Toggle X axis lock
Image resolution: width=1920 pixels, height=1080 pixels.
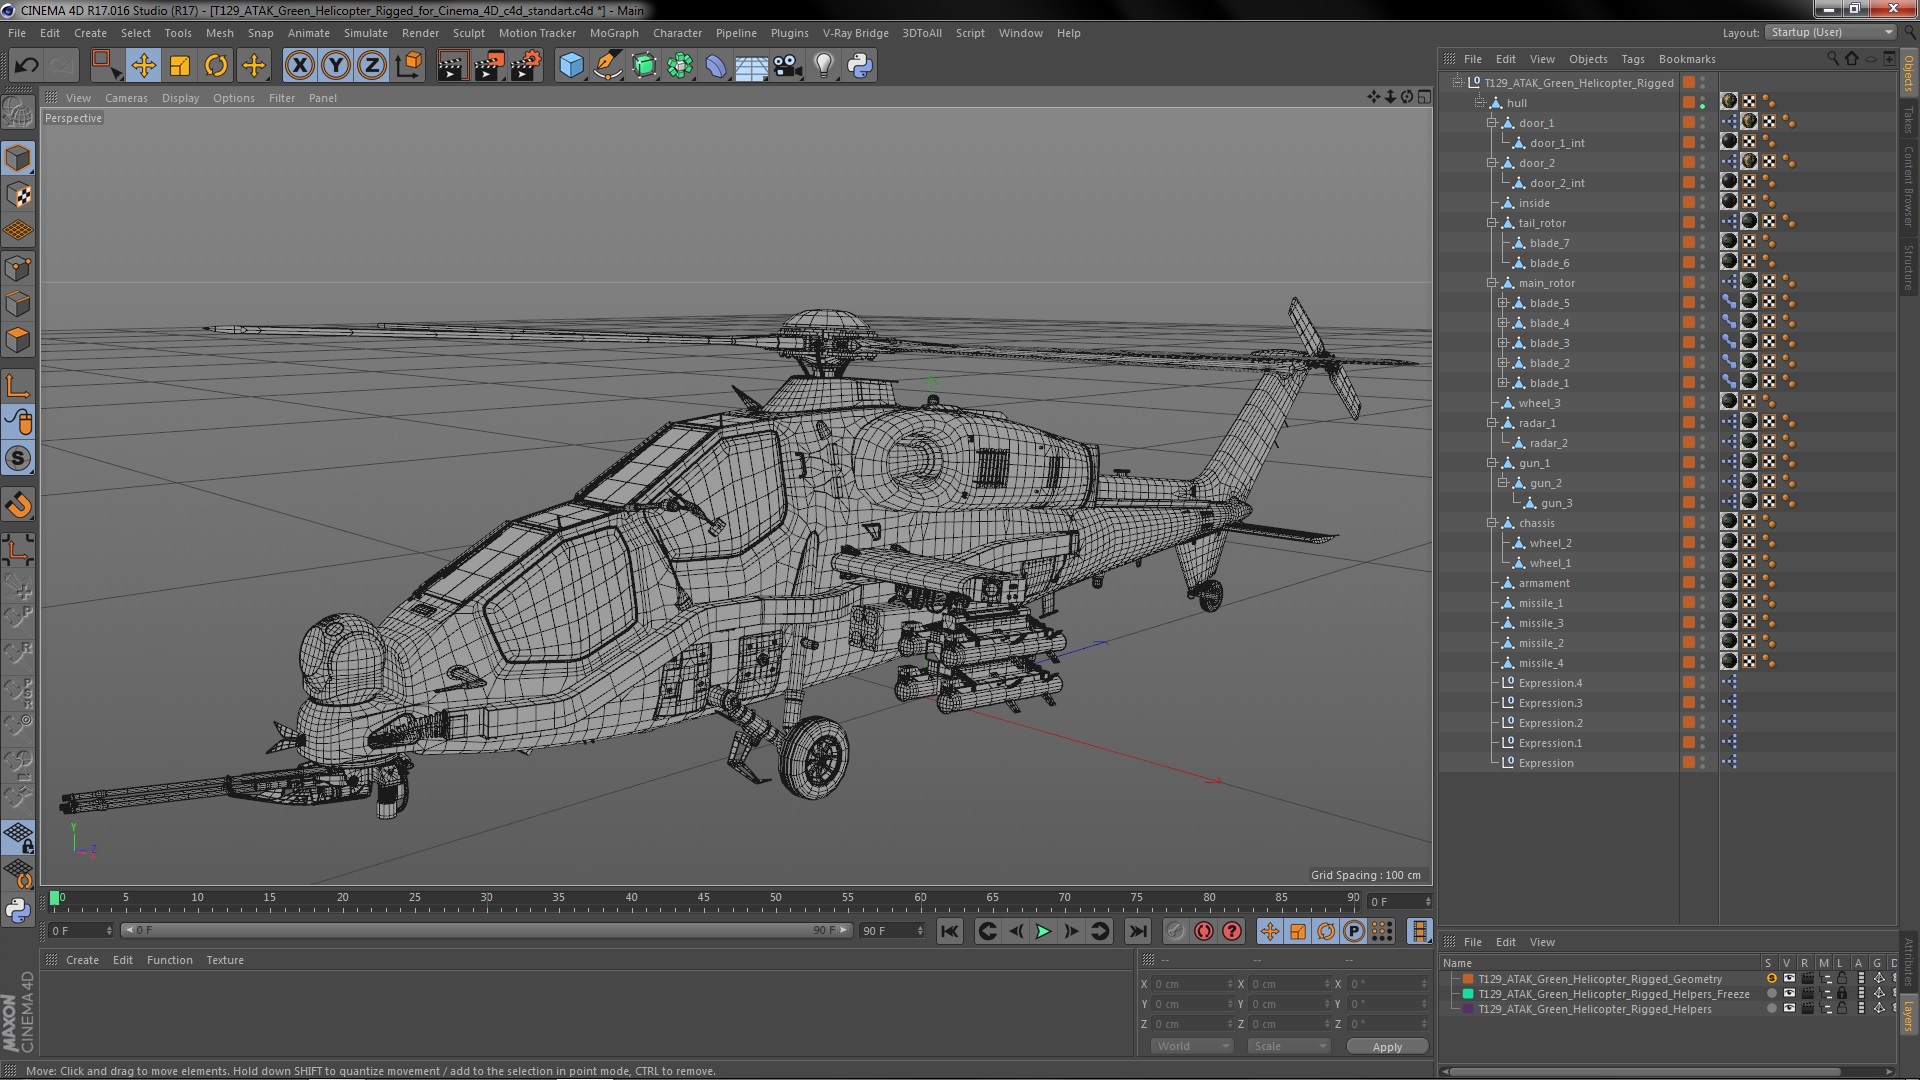pos(299,66)
